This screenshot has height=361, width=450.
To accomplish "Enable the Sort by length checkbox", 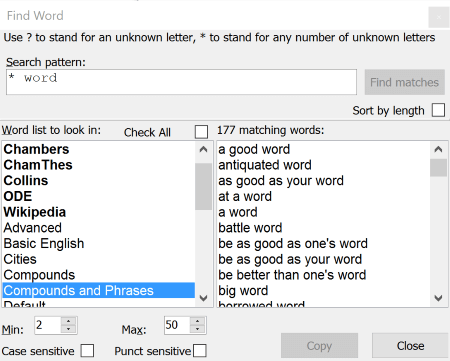I will [438, 110].
